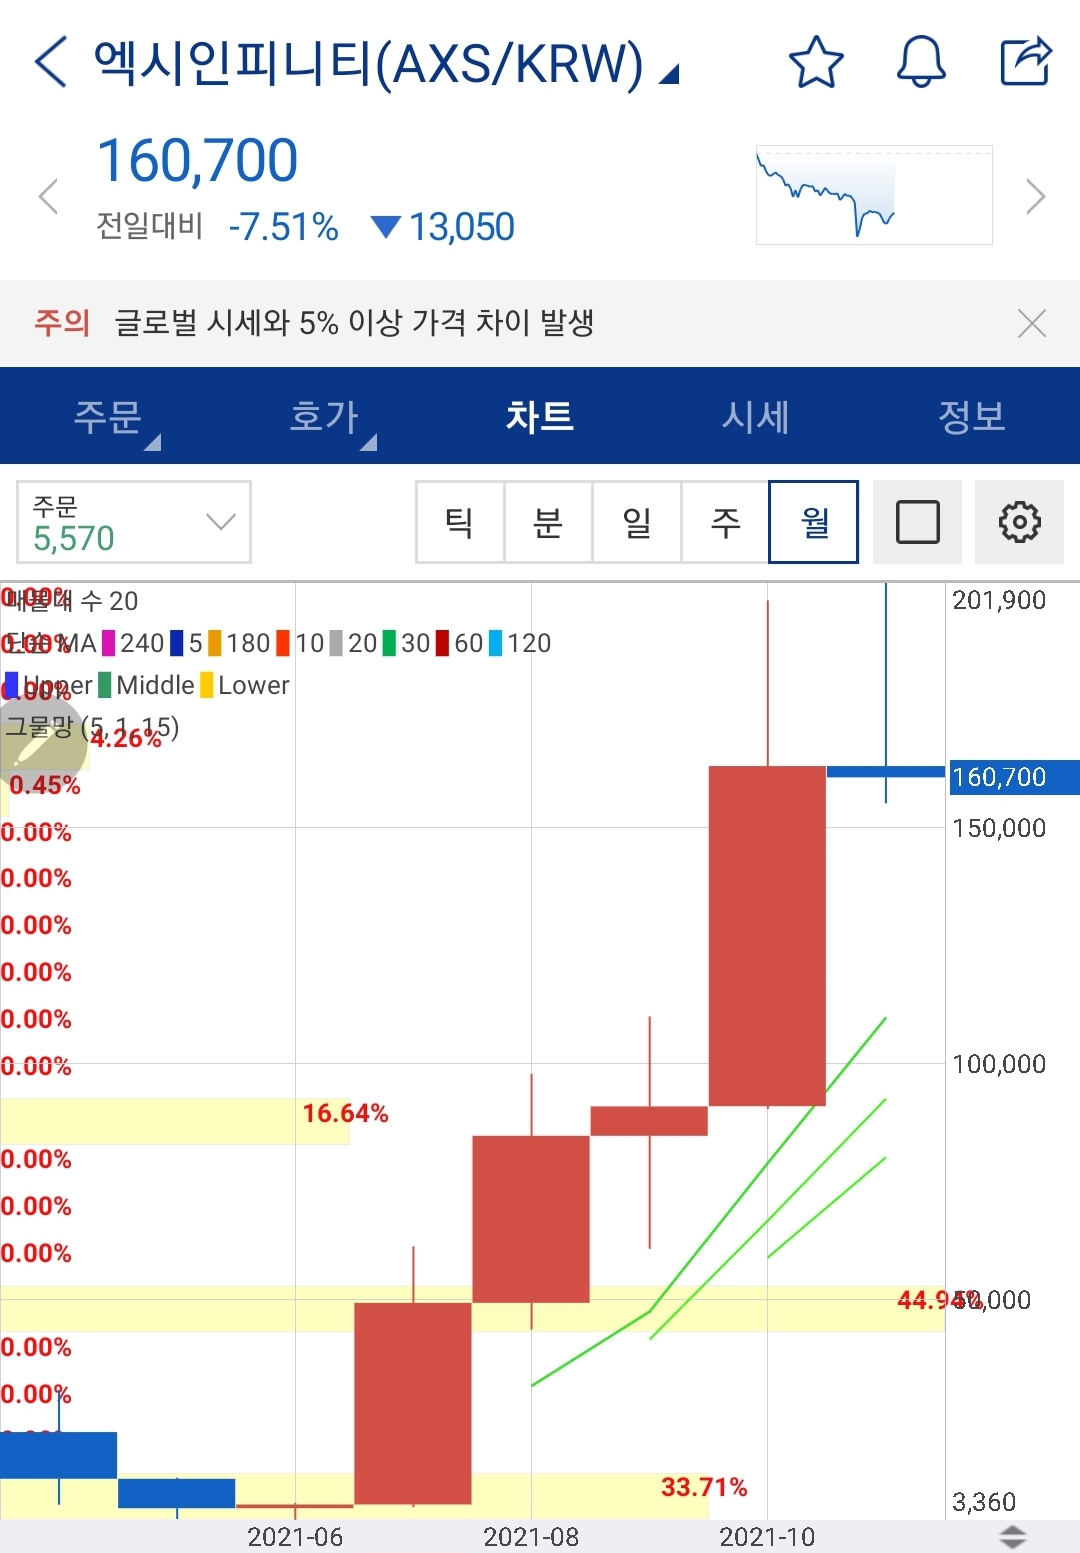The height and width of the screenshot is (1553, 1080).
Task: Tap the 2021-06 date axis label
Action: [x=295, y=1537]
